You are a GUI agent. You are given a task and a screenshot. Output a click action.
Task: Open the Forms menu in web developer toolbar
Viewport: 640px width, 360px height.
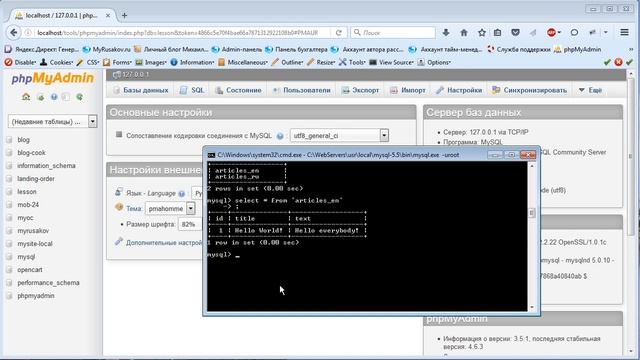(x=117, y=62)
